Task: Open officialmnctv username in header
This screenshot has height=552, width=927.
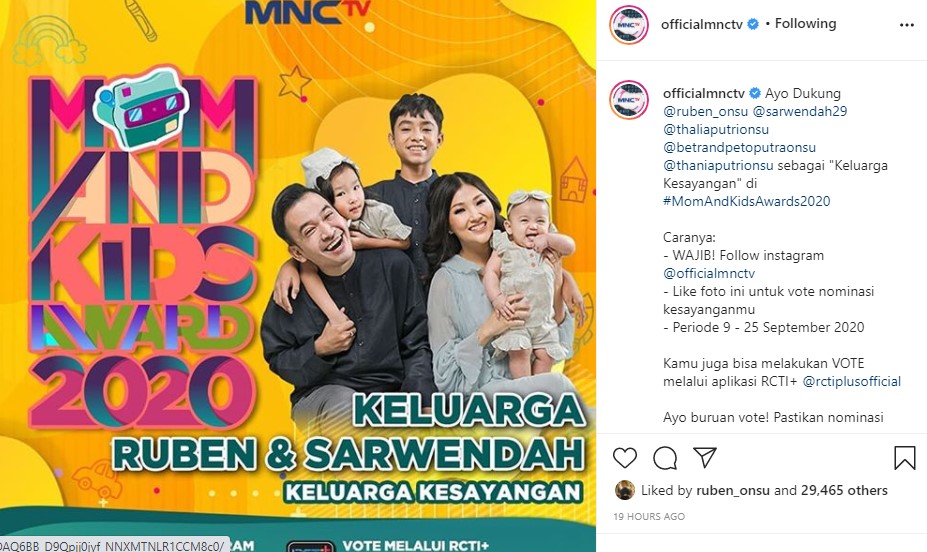Action: 701,24
